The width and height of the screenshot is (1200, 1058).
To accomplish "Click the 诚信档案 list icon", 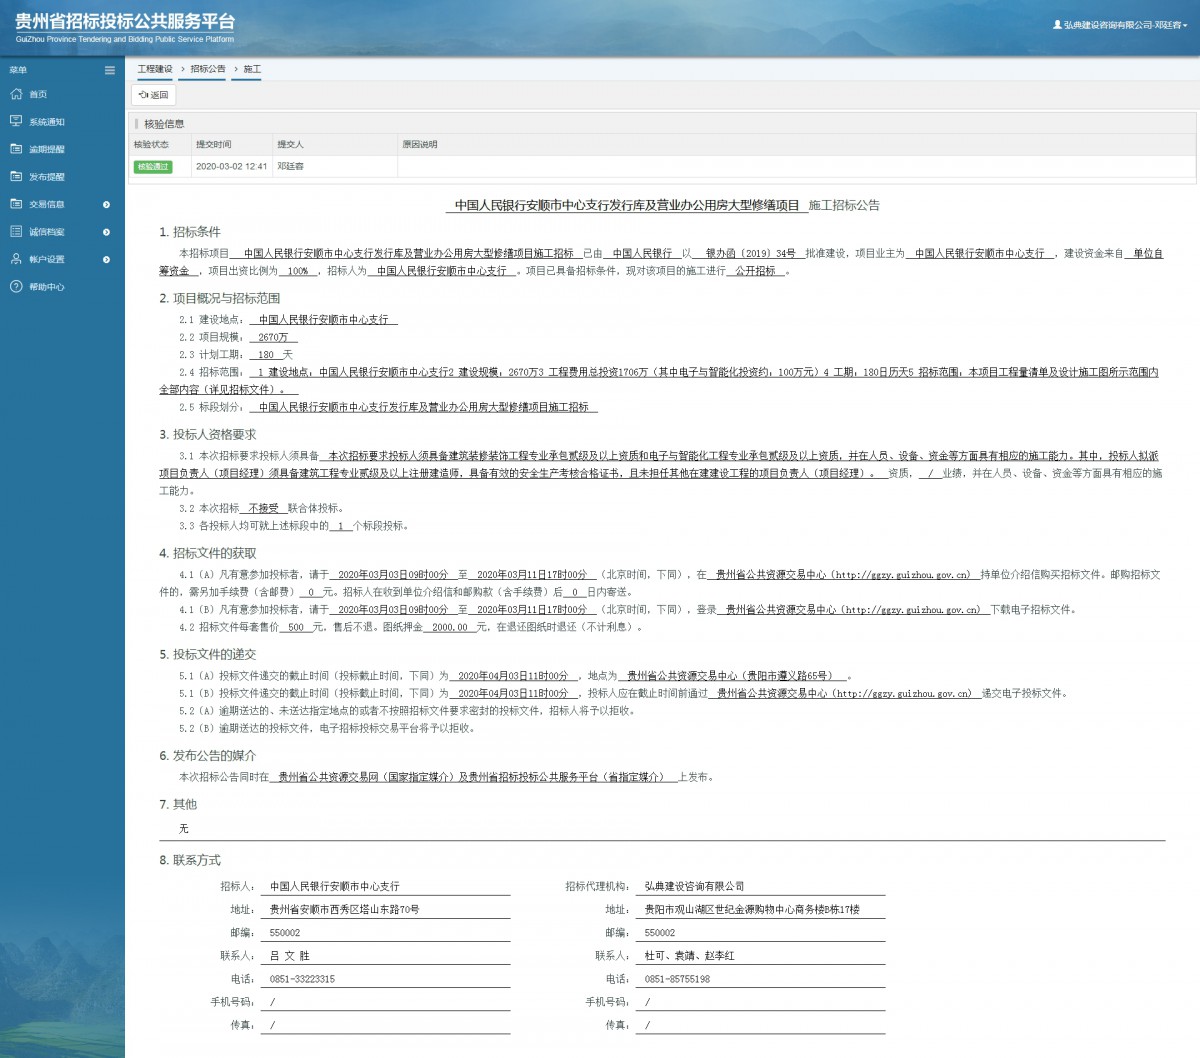I will (16, 231).
